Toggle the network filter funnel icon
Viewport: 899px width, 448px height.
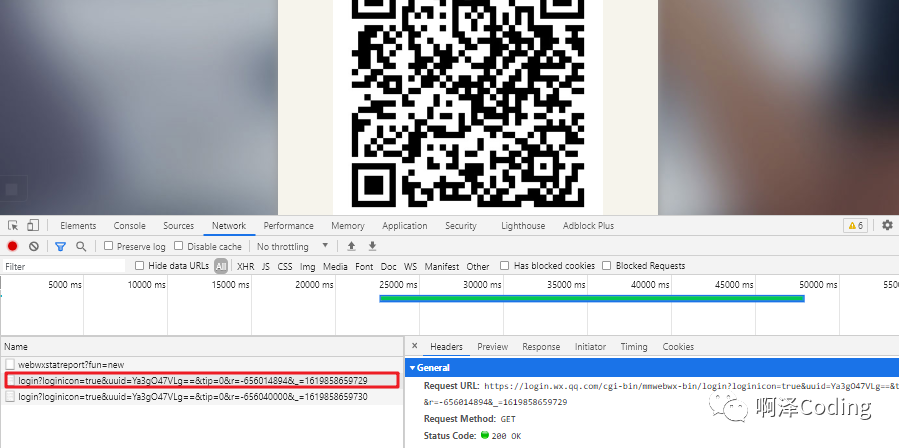point(60,246)
